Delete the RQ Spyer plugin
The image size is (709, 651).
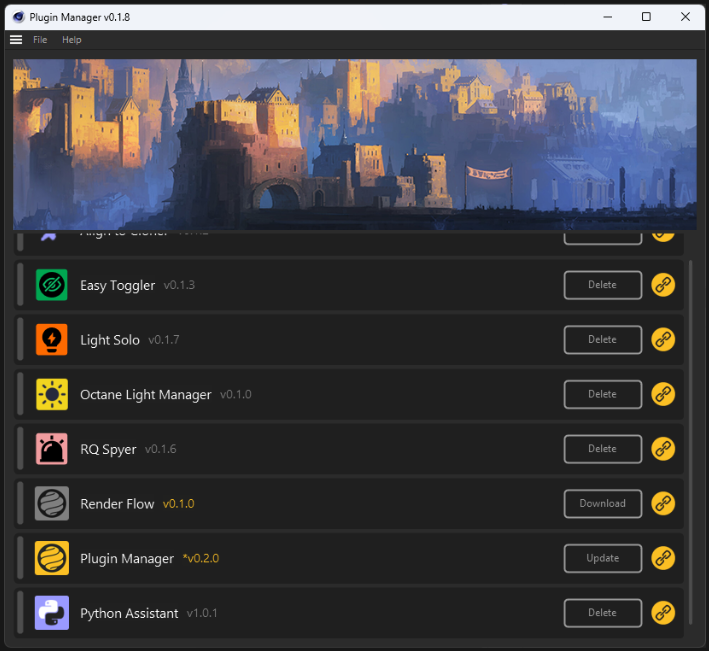(603, 449)
